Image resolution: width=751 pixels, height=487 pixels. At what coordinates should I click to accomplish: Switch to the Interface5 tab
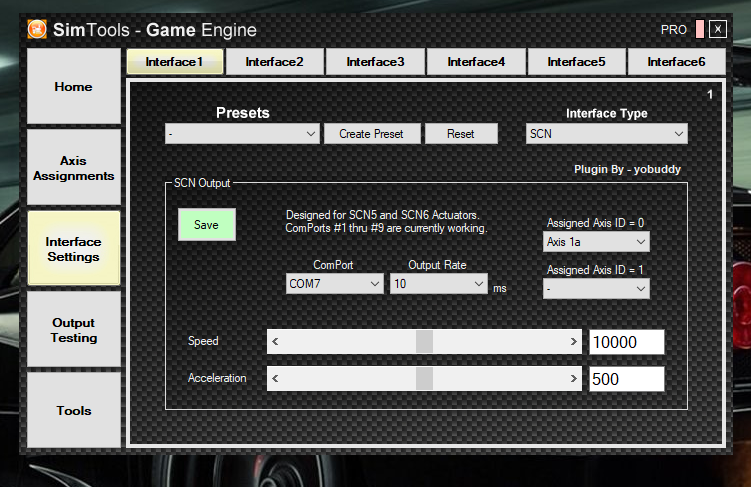[x=576, y=62]
